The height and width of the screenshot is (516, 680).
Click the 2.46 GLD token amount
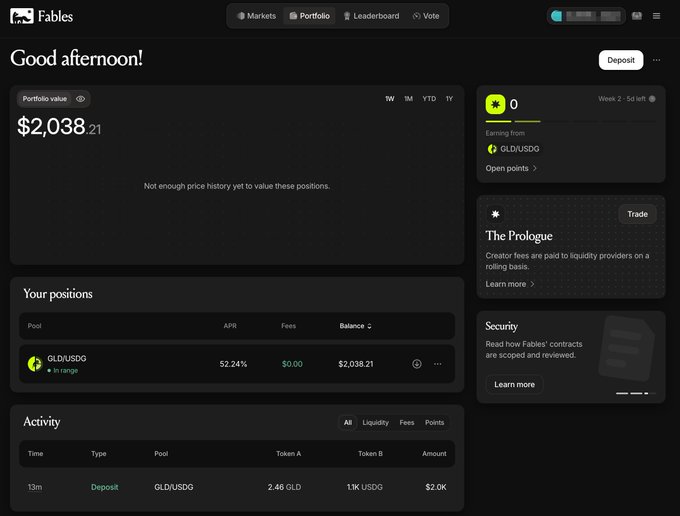tap(284, 487)
